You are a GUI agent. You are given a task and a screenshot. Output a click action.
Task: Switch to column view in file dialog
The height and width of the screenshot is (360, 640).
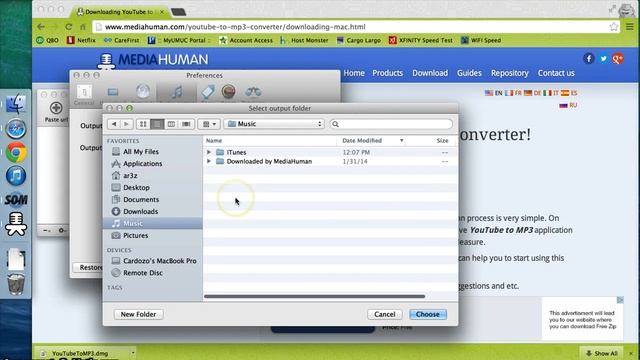click(171, 124)
